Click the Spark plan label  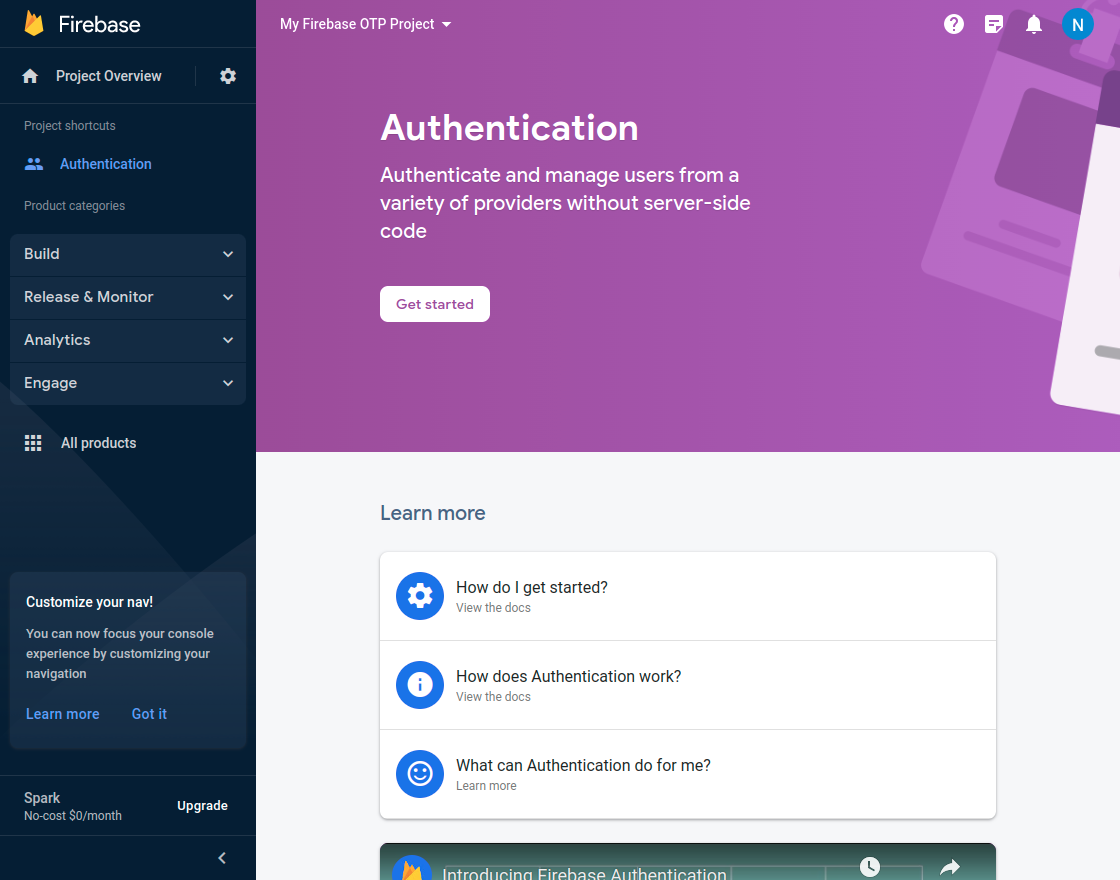pos(42,798)
